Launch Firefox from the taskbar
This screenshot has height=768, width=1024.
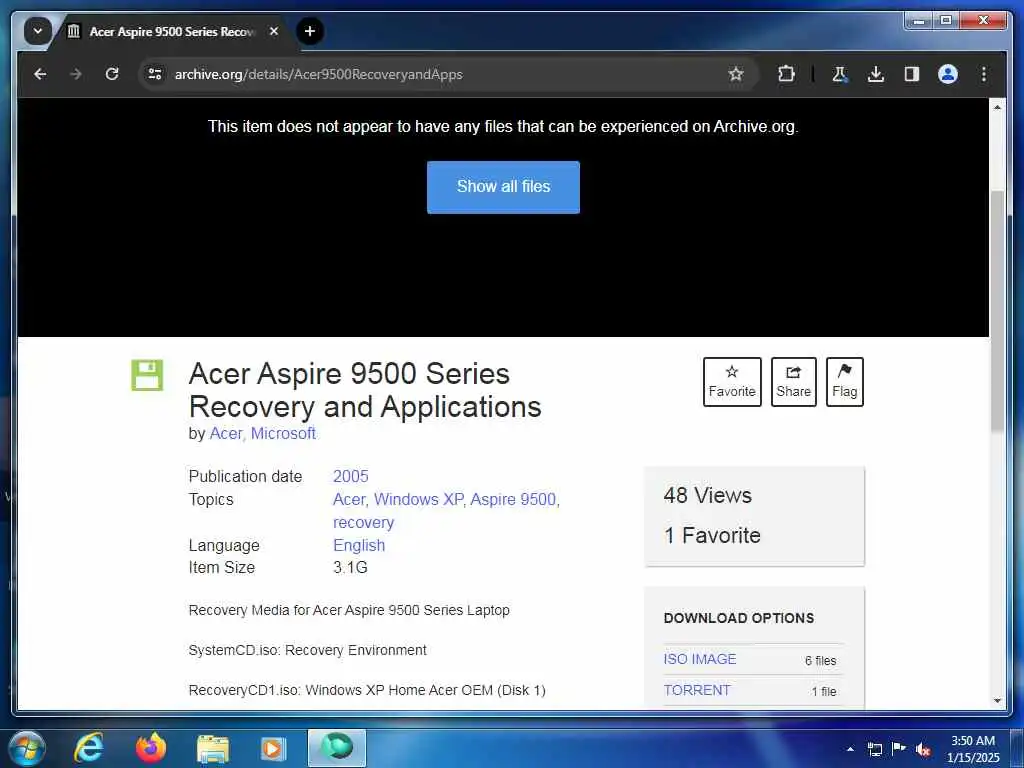pyautogui.click(x=151, y=748)
